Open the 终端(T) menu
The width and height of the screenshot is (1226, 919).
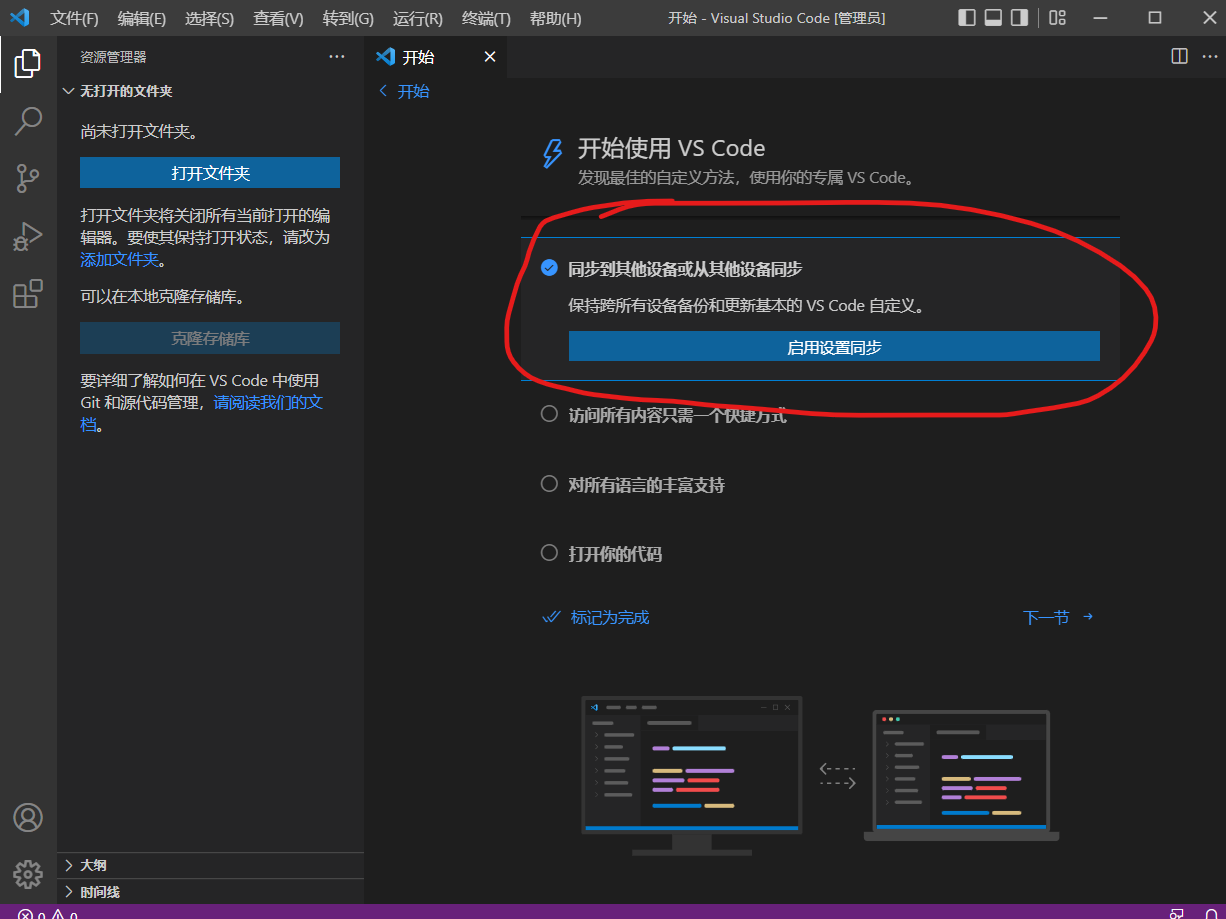point(486,18)
